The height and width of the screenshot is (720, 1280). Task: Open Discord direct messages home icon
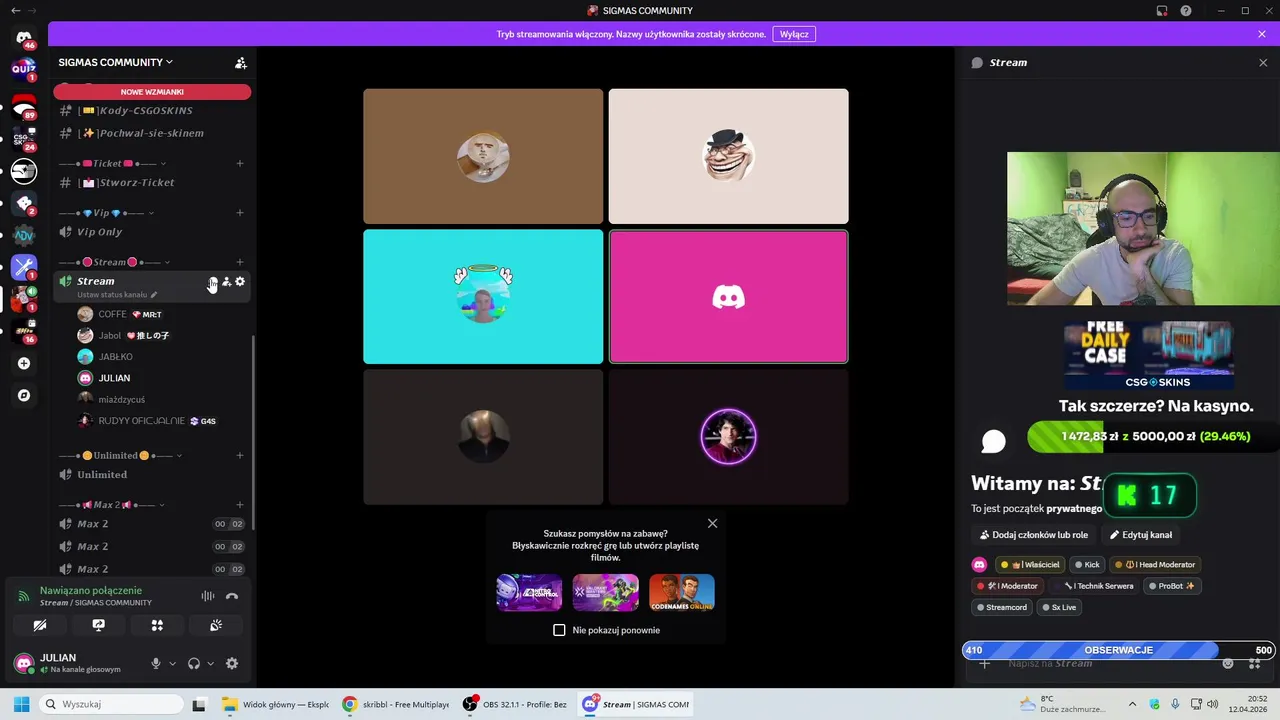[24, 38]
